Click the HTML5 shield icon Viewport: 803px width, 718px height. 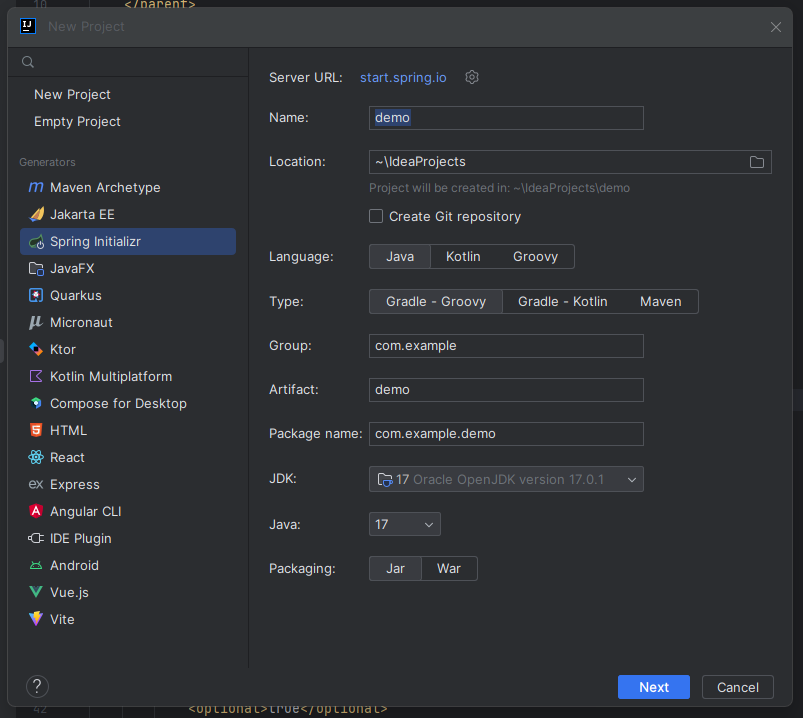click(36, 430)
